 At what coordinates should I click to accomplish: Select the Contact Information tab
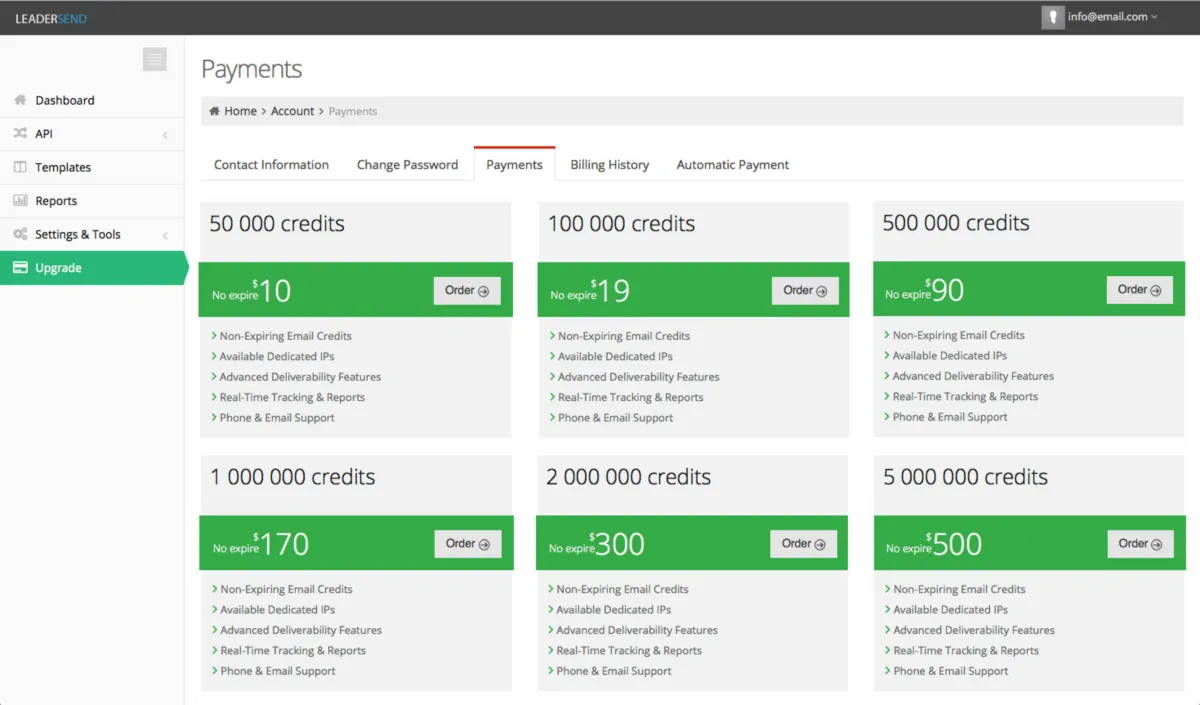tap(271, 165)
